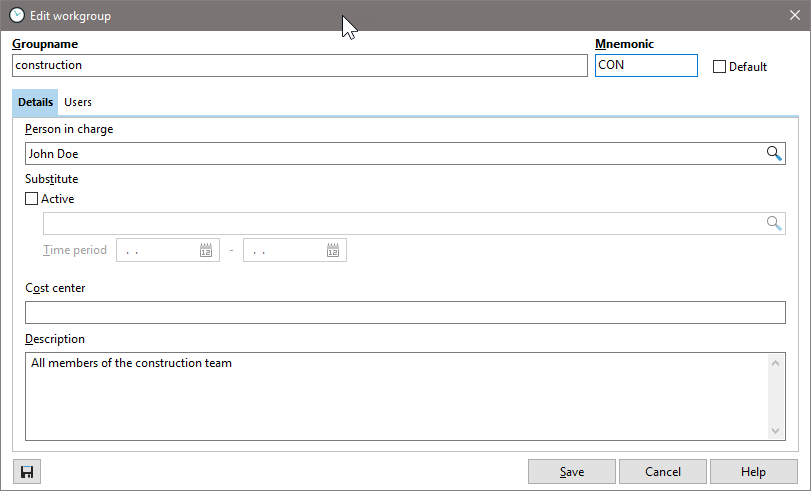Screen dimensions: 811x491
Task: Open the end date calendar picker
Action: coord(333,250)
